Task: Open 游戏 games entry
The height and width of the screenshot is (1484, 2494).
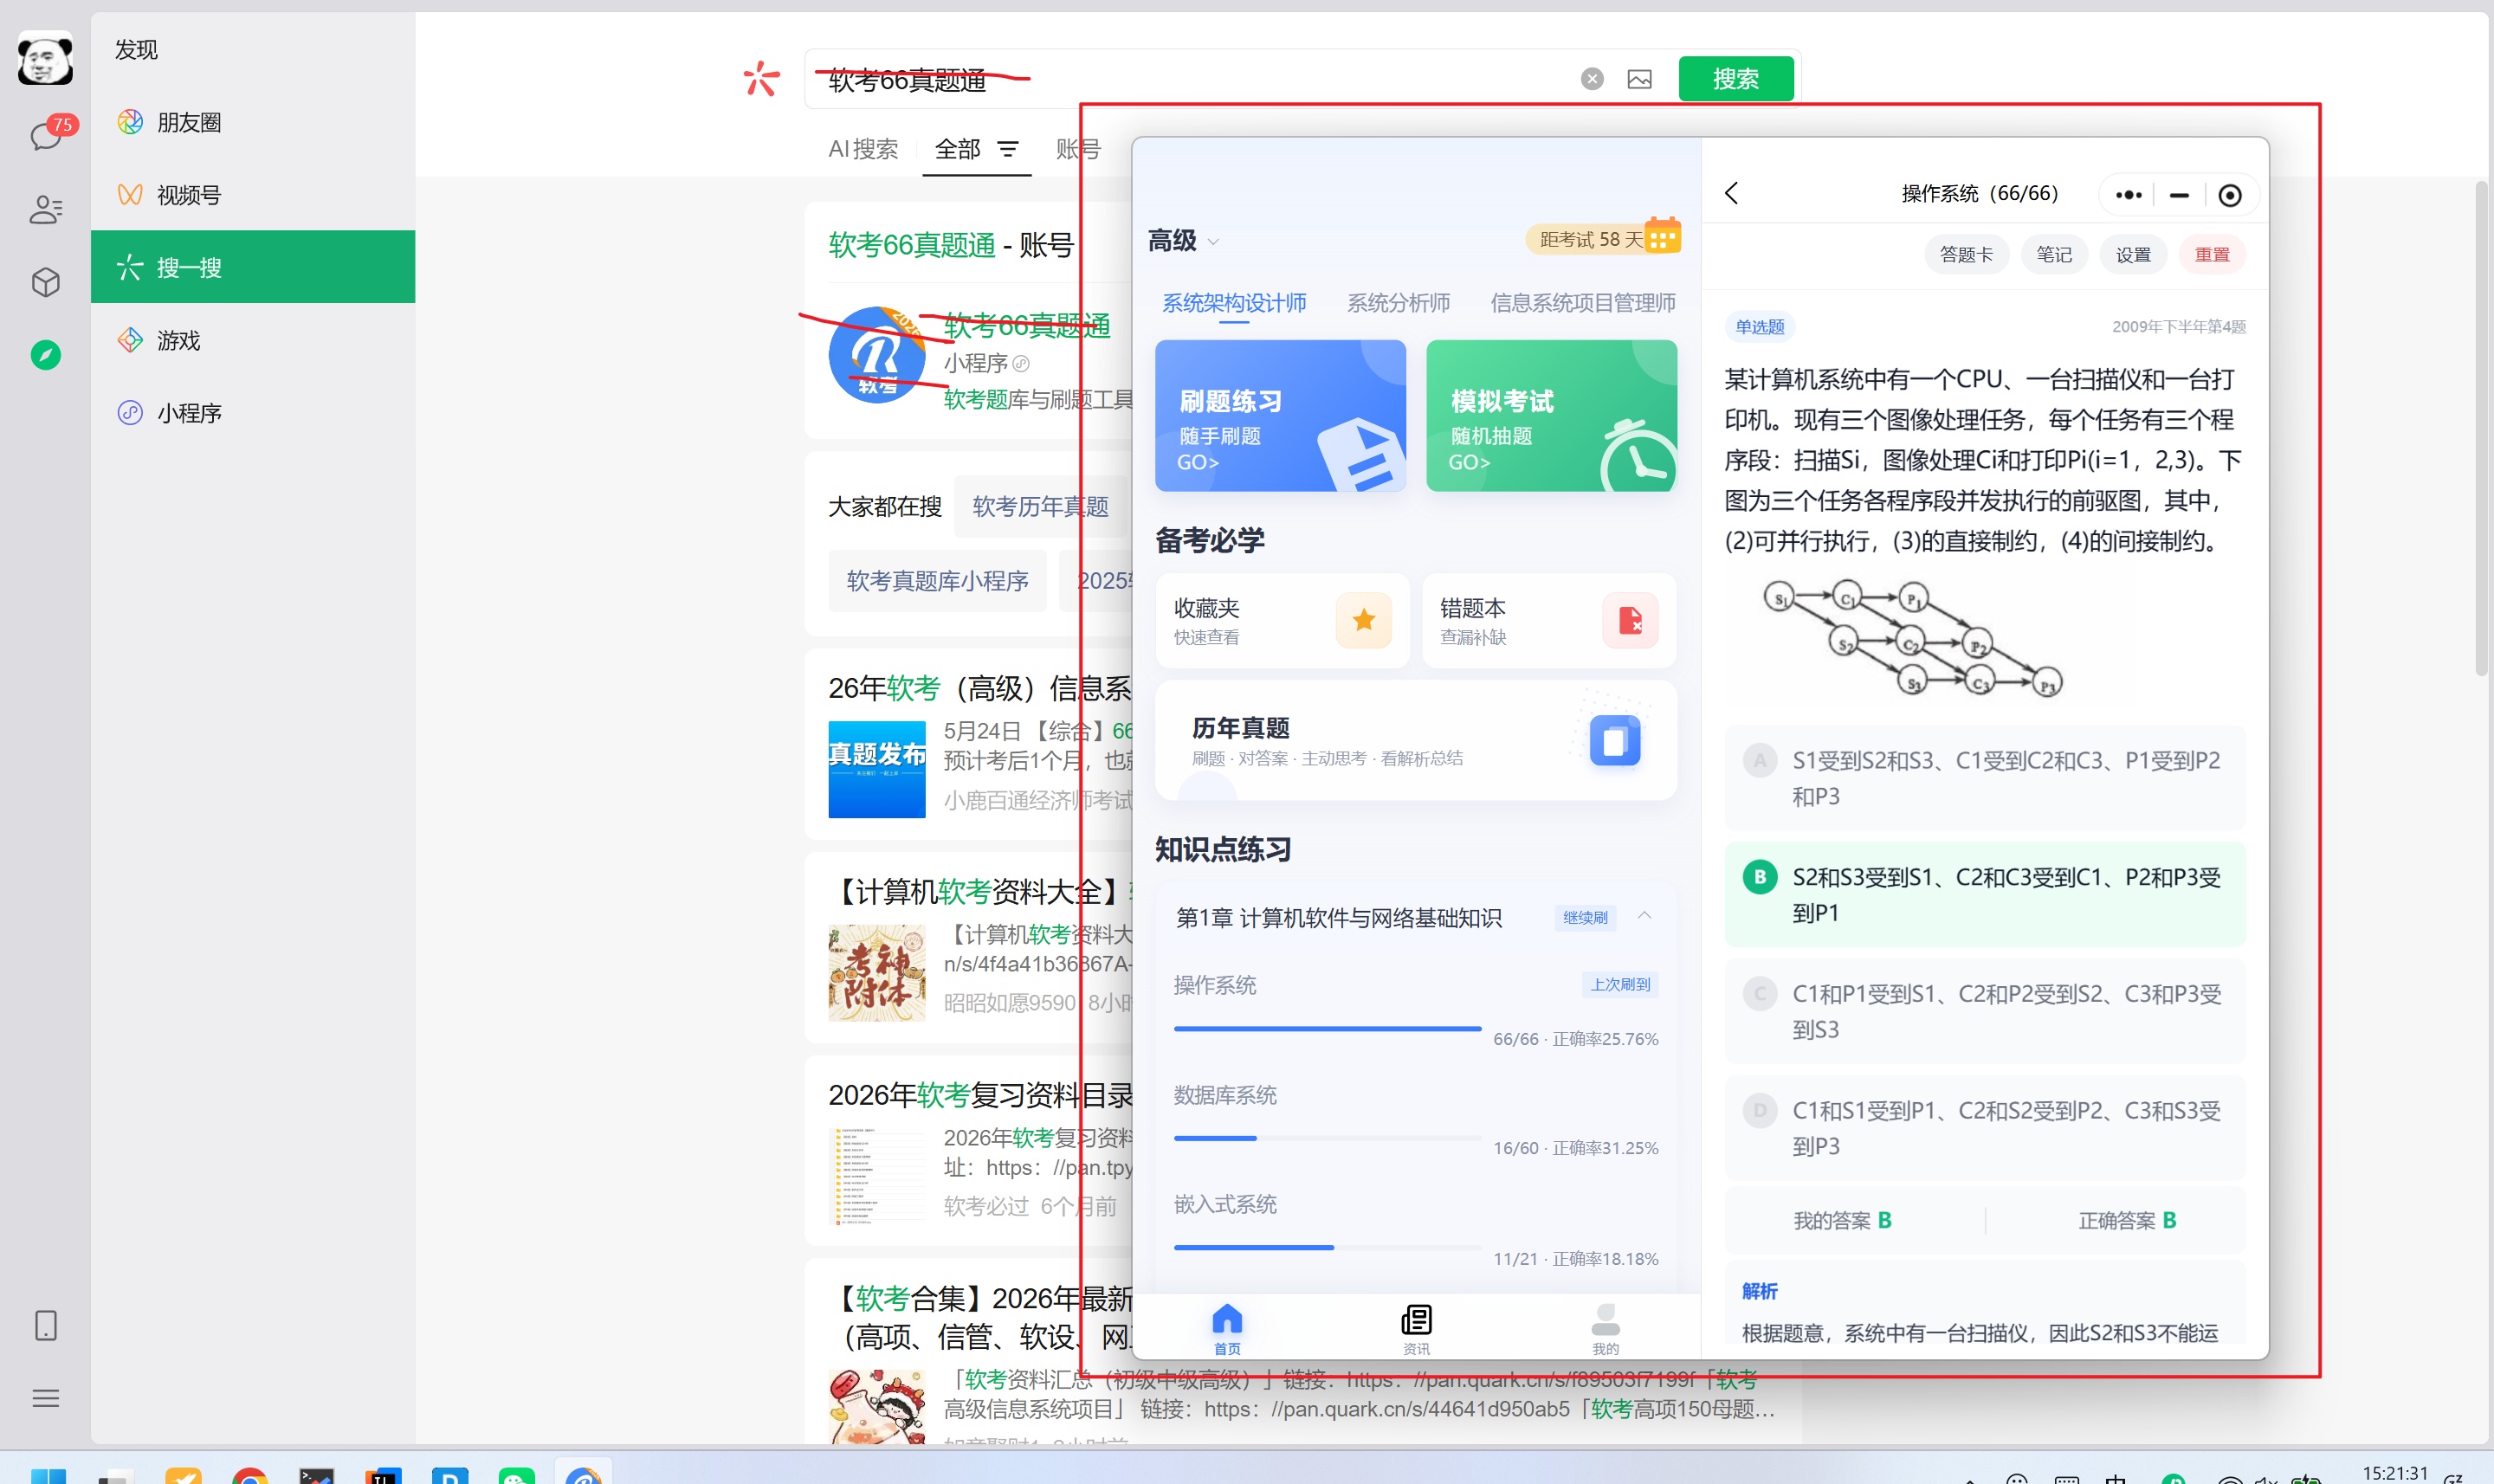Action: [253, 340]
